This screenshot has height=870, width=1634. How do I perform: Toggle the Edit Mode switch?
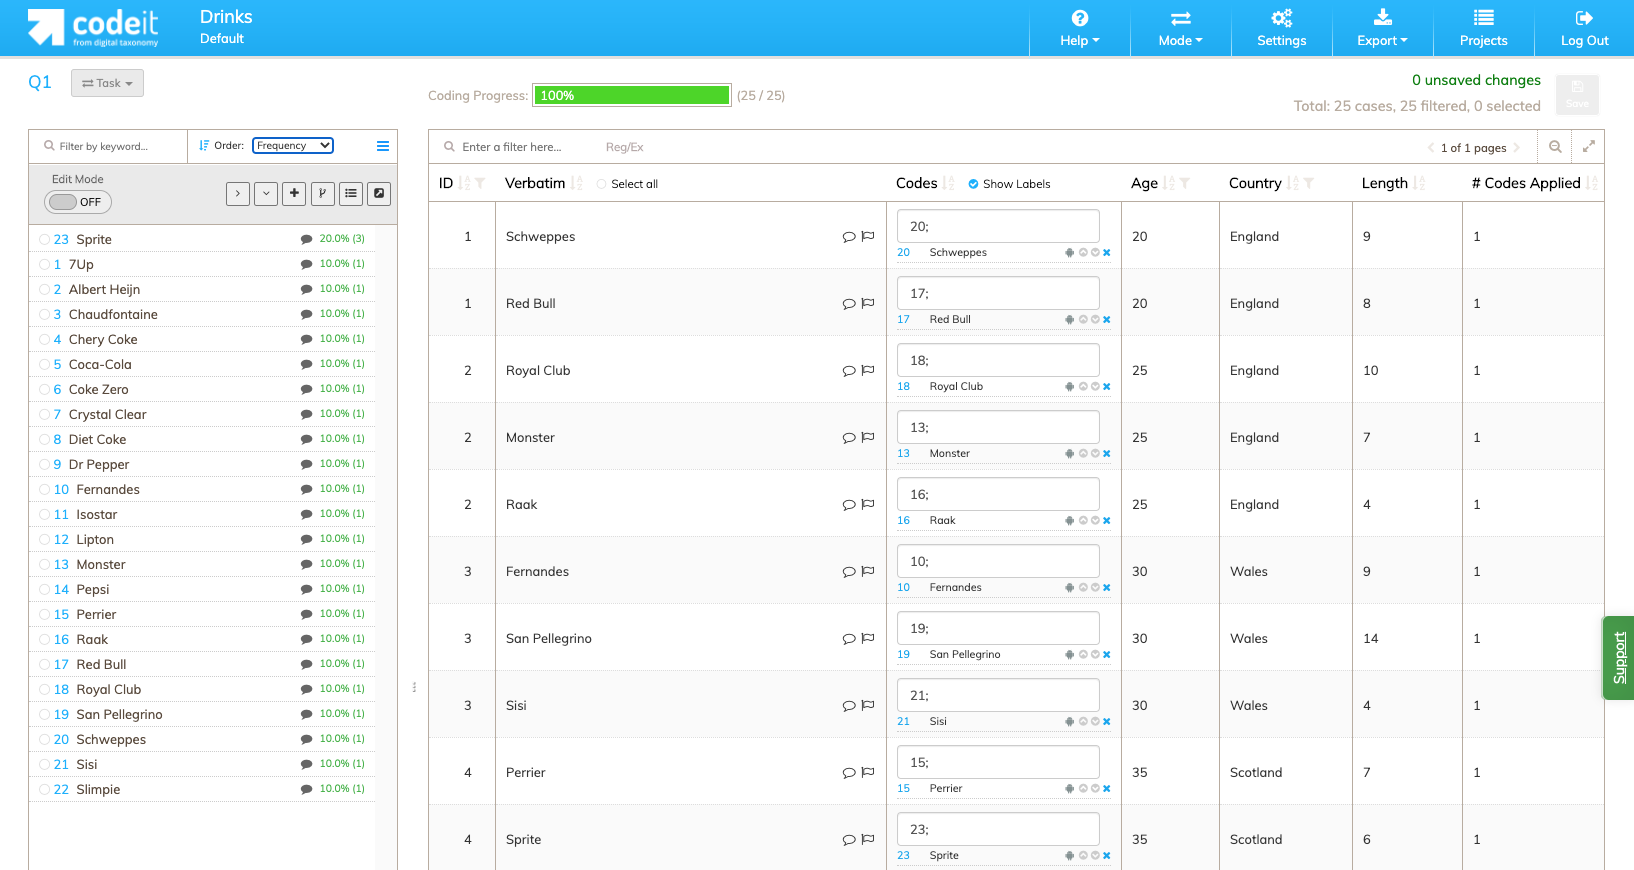[78, 202]
